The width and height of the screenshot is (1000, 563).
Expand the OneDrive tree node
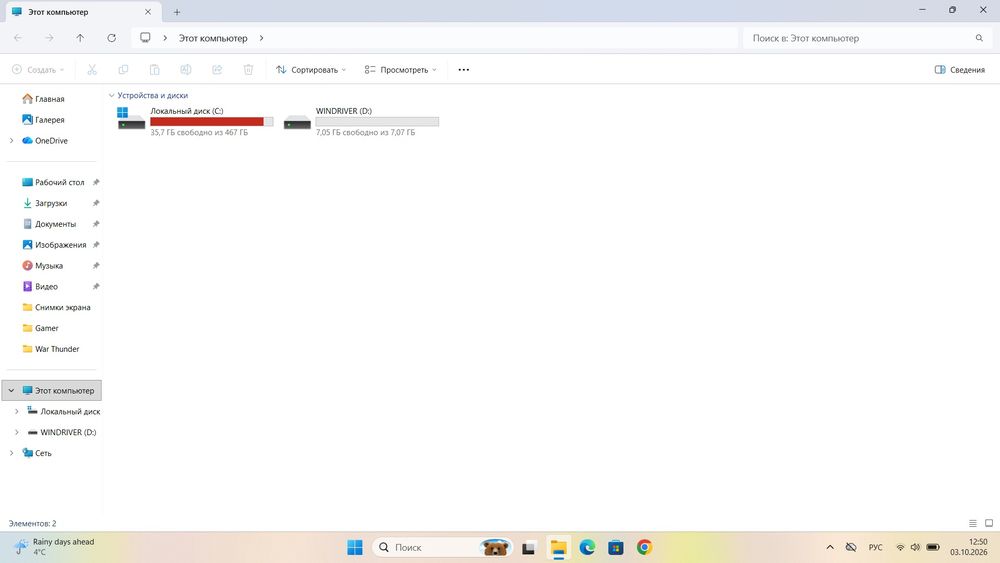click(x=11, y=141)
